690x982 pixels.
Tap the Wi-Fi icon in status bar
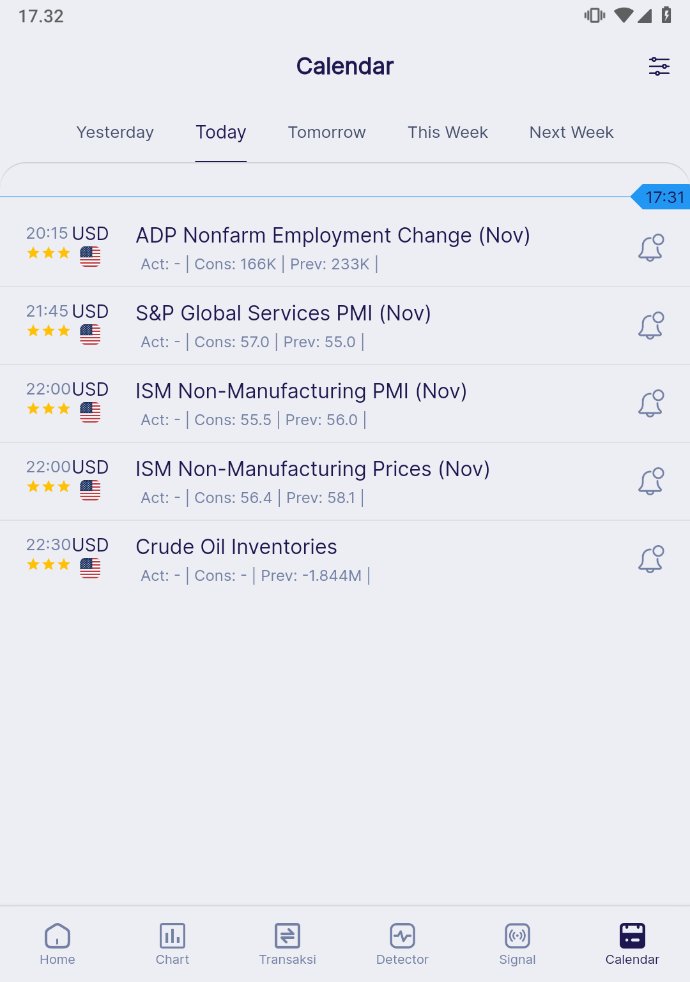pos(623,15)
